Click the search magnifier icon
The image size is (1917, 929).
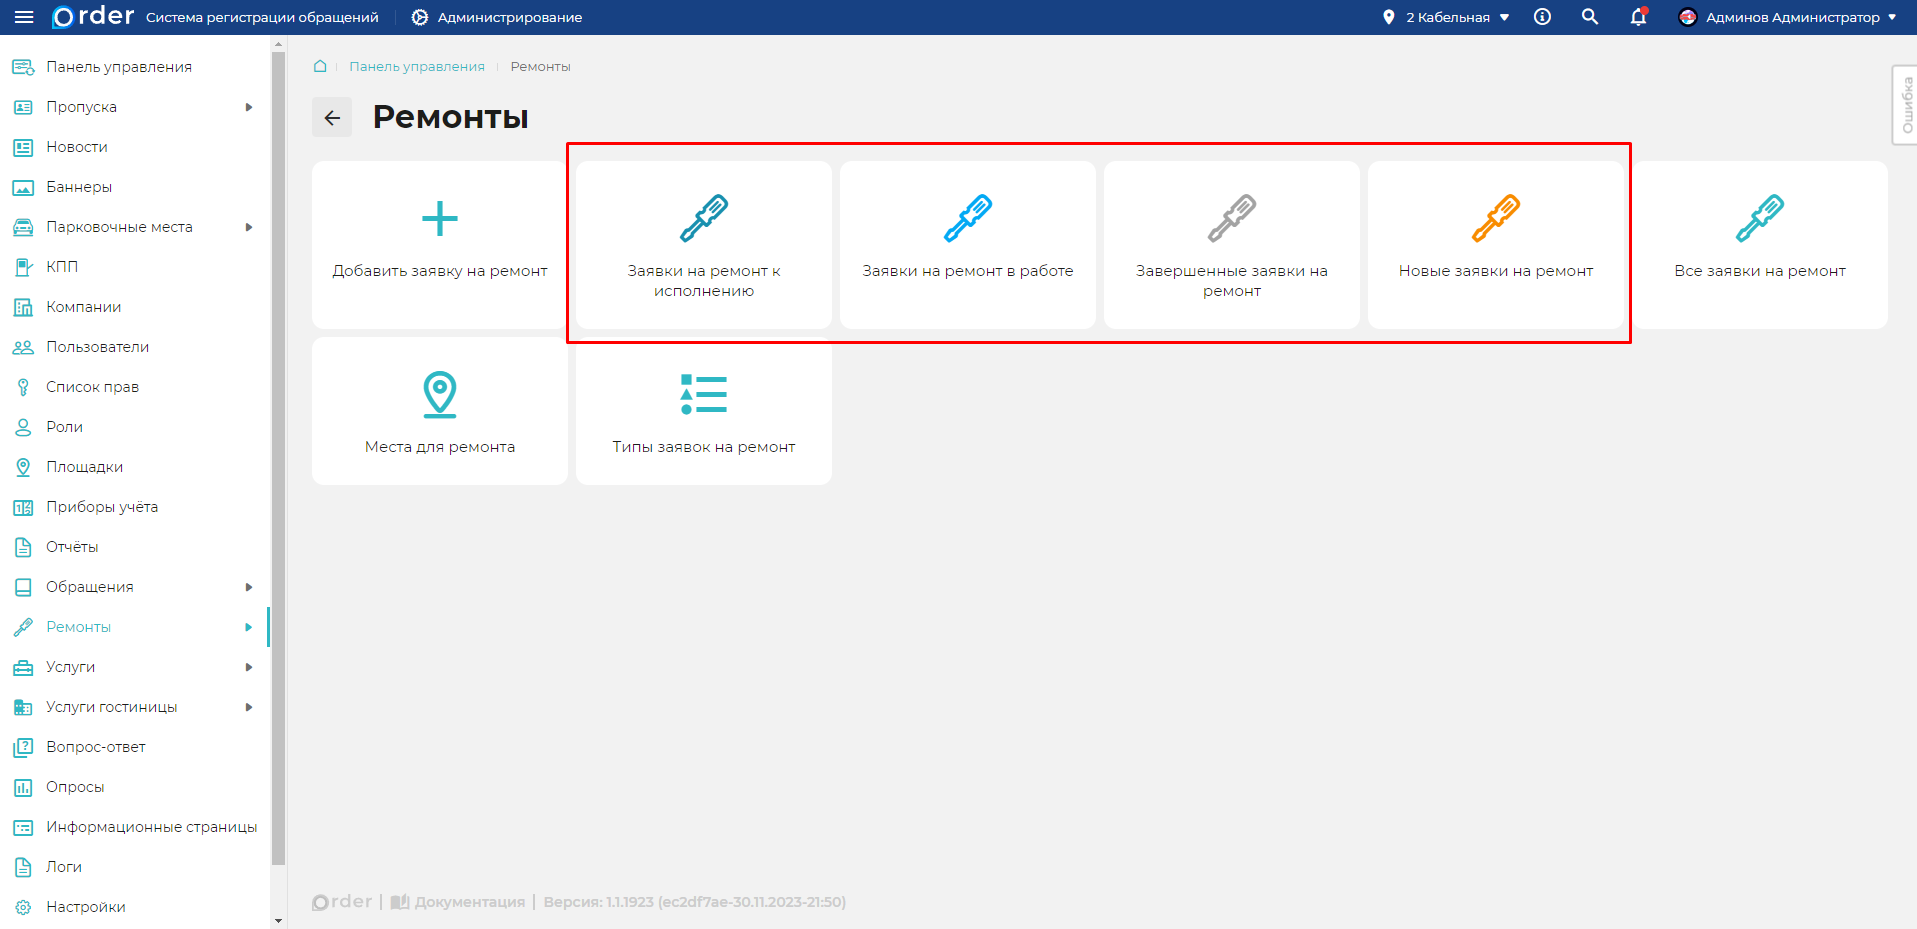(x=1589, y=17)
